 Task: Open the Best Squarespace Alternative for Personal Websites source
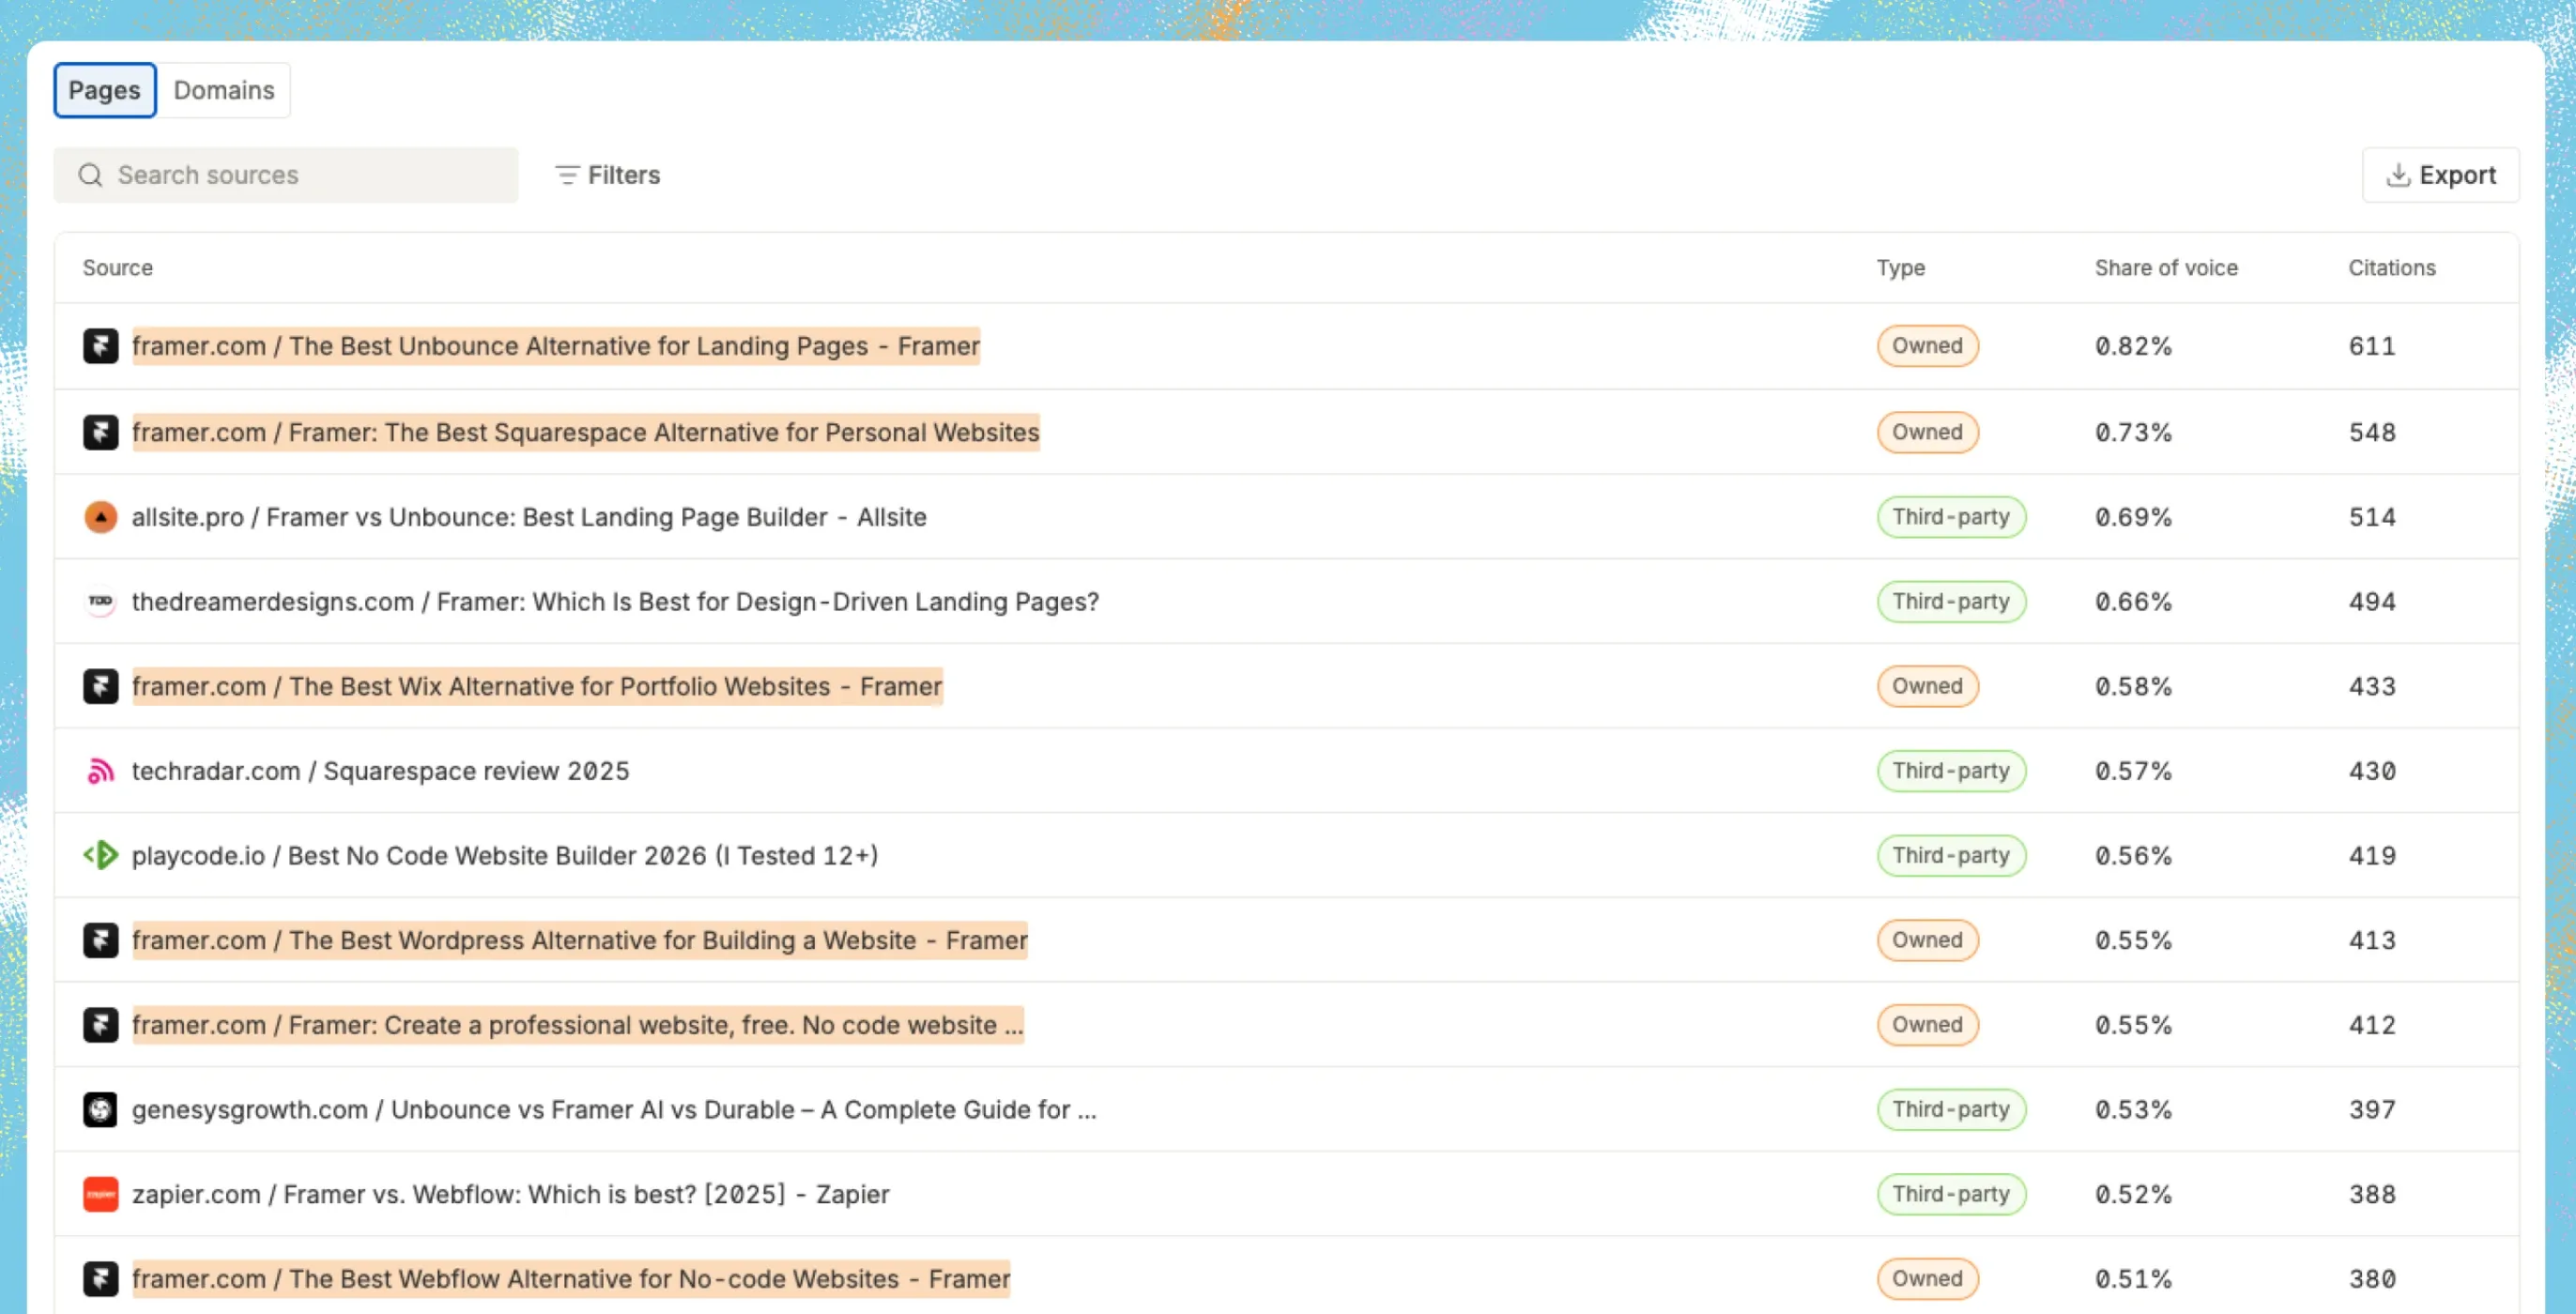[586, 432]
